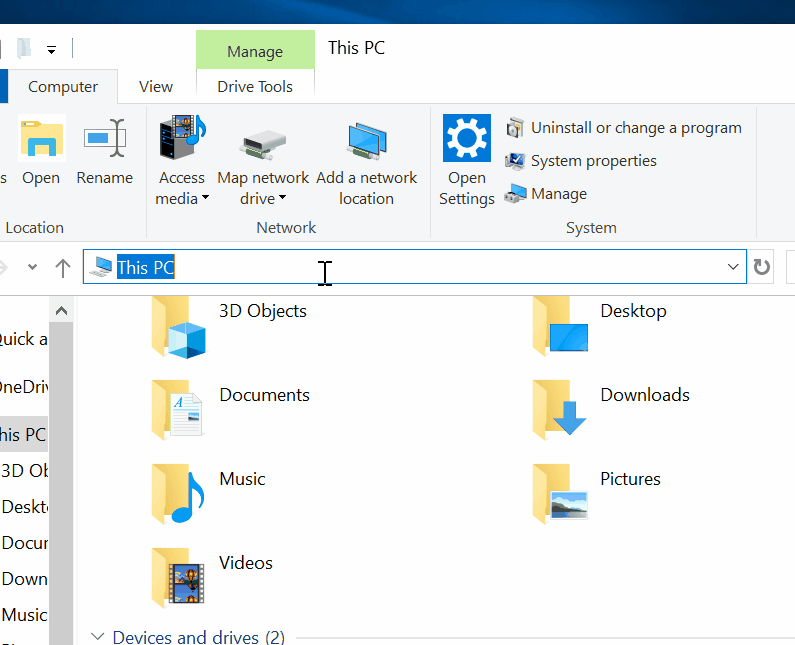This screenshot has width=795, height=645.
Task: Switch to the View ribbon tab
Action: click(x=156, y=87)
